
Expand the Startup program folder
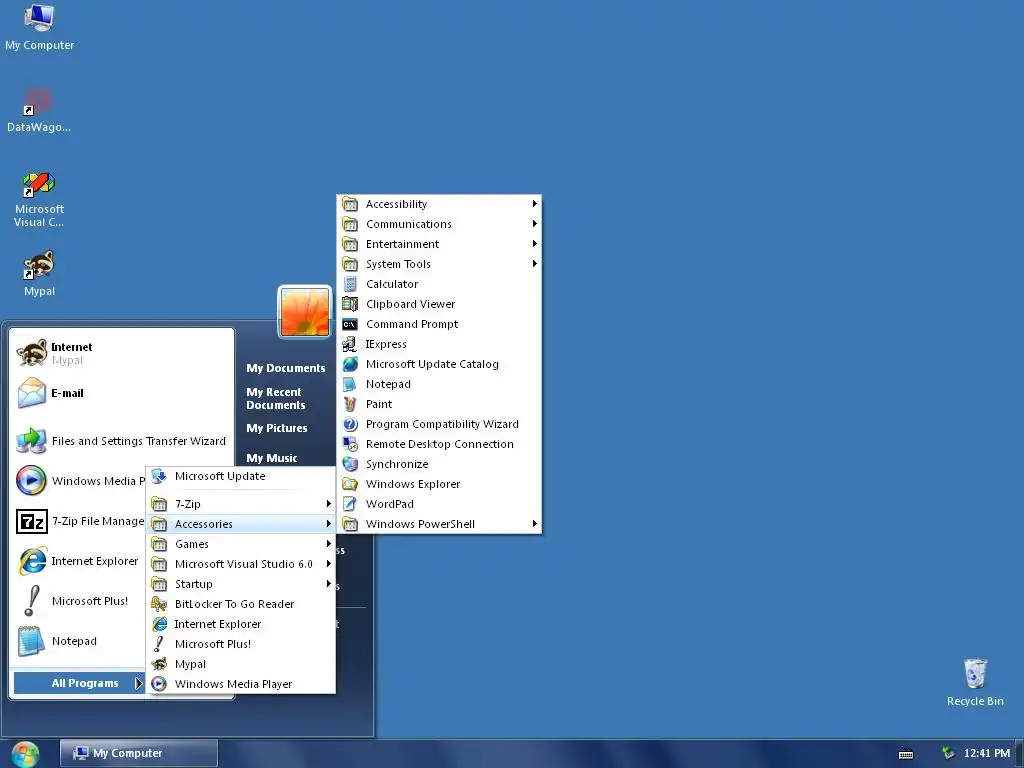[240, 584]
